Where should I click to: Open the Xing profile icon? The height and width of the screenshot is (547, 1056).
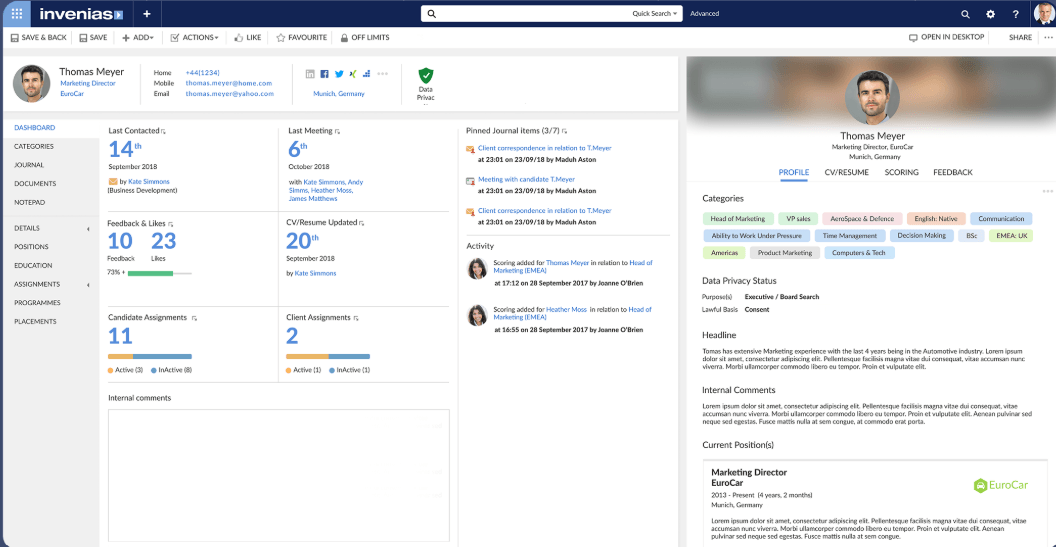click(x=353, y=73)
